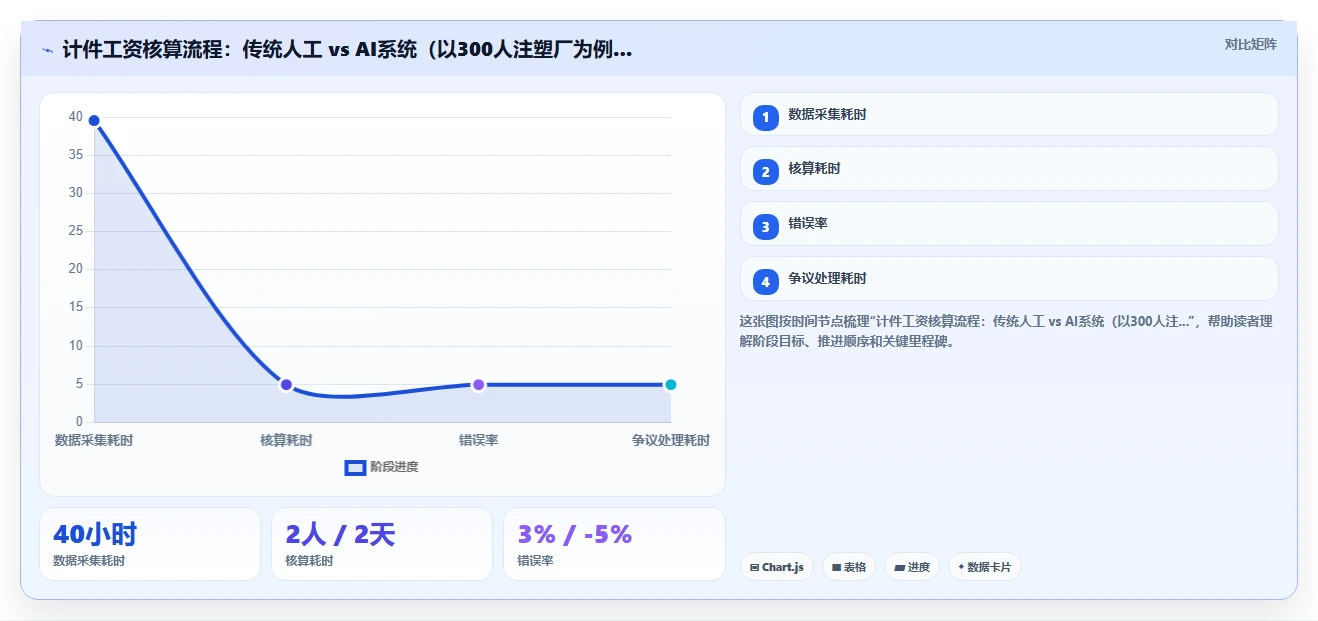
Task: Click the Chart.js tag pill
Action: (777, 567)
